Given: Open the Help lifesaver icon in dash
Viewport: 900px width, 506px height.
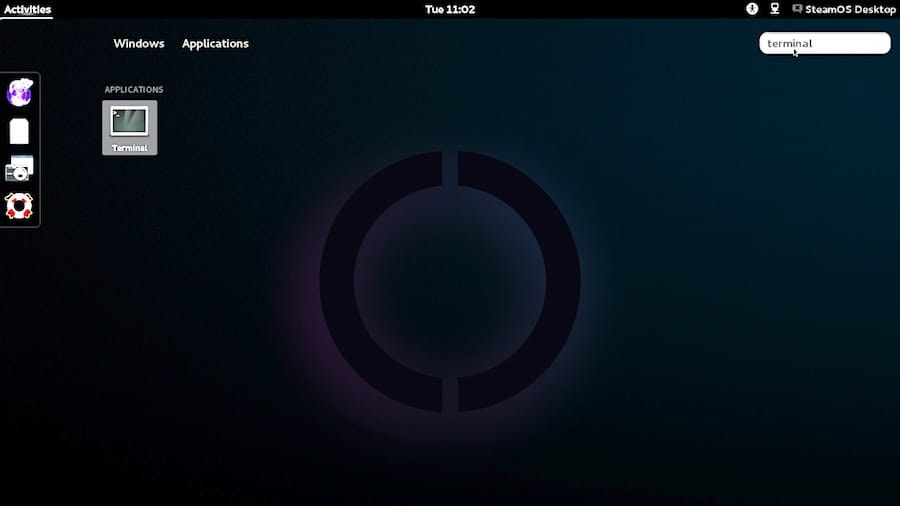Looking at the screenshot, I should point(20,206).
